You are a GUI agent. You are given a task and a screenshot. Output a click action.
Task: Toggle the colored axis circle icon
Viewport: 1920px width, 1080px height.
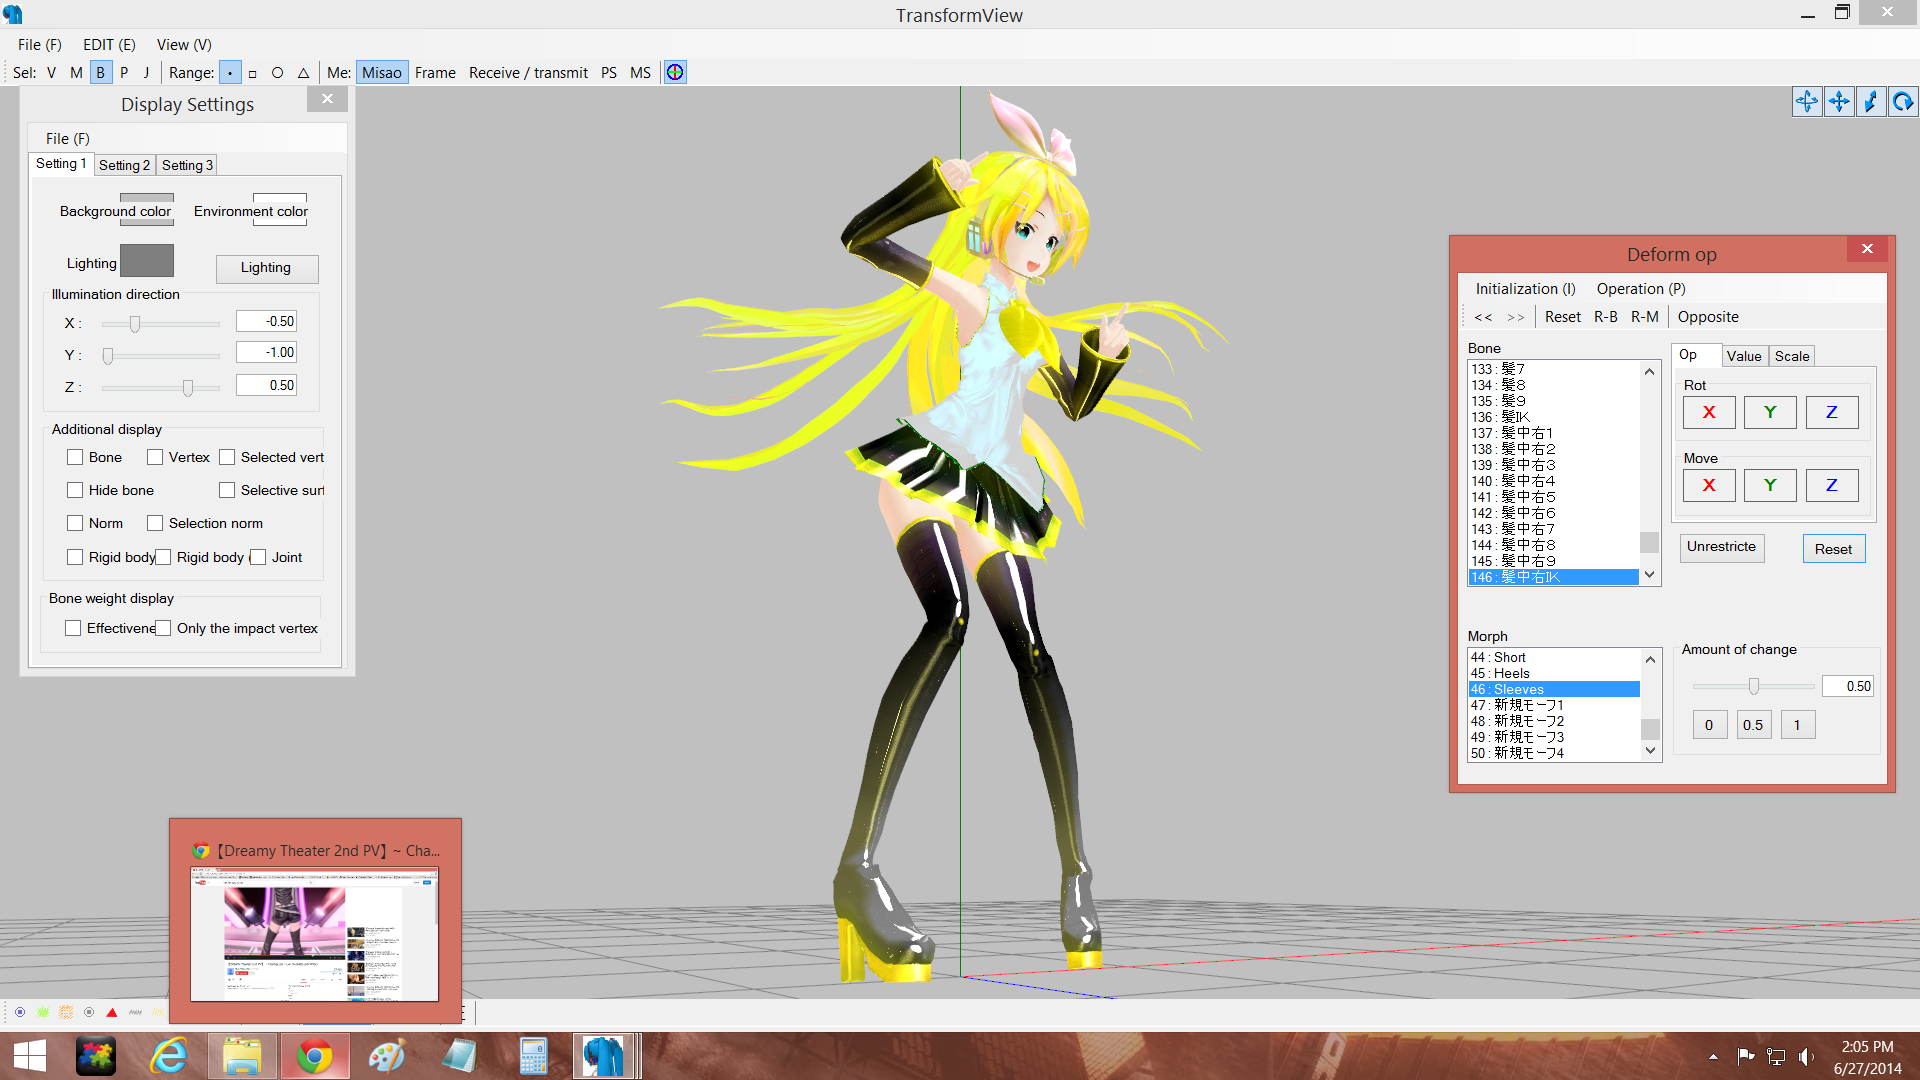click(675, 72)
